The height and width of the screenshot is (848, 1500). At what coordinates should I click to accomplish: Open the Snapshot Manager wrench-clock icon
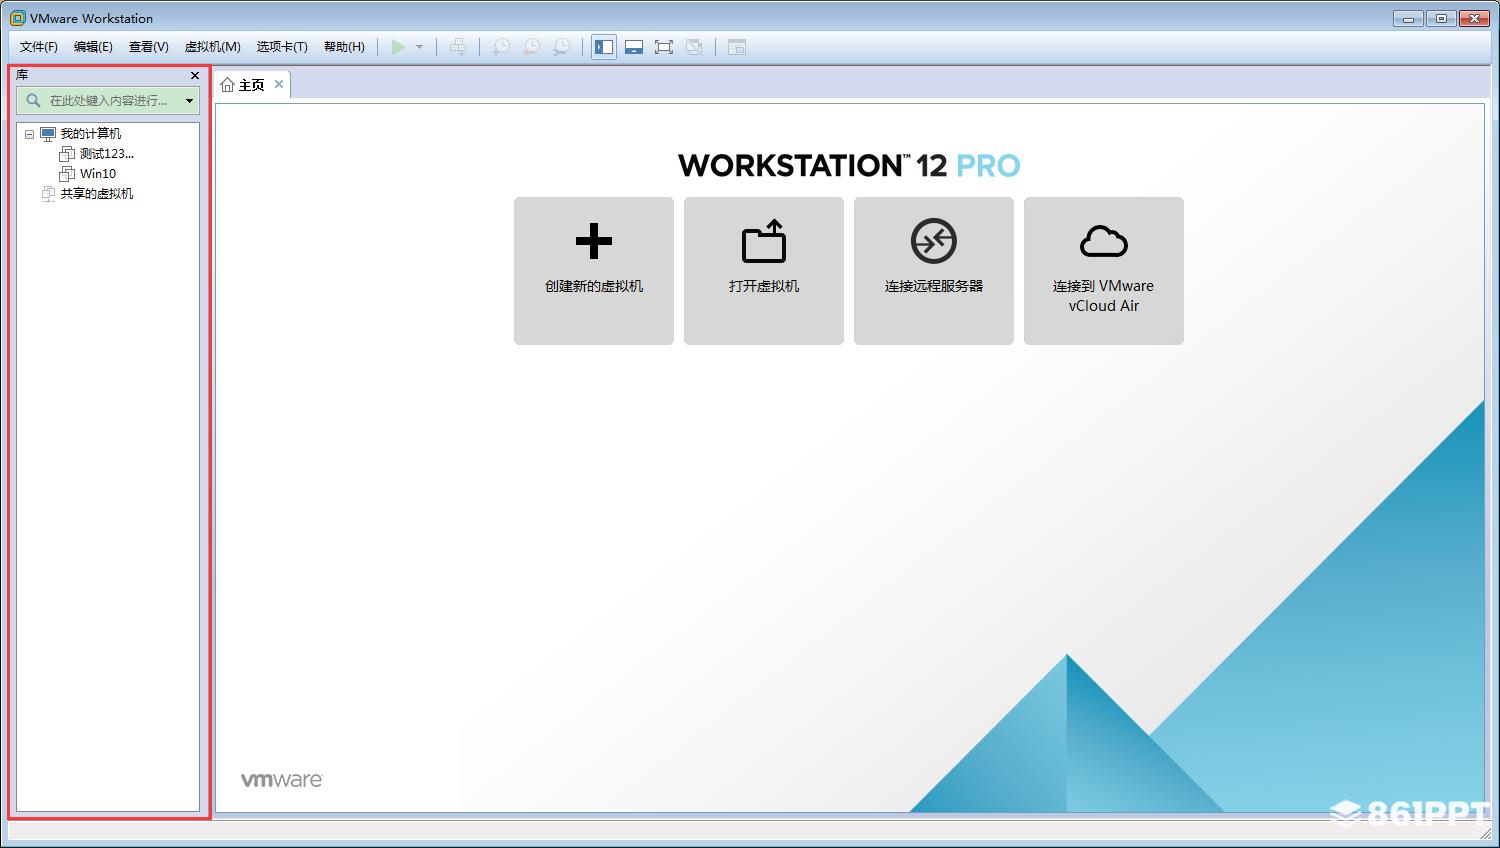click(563, 47)
